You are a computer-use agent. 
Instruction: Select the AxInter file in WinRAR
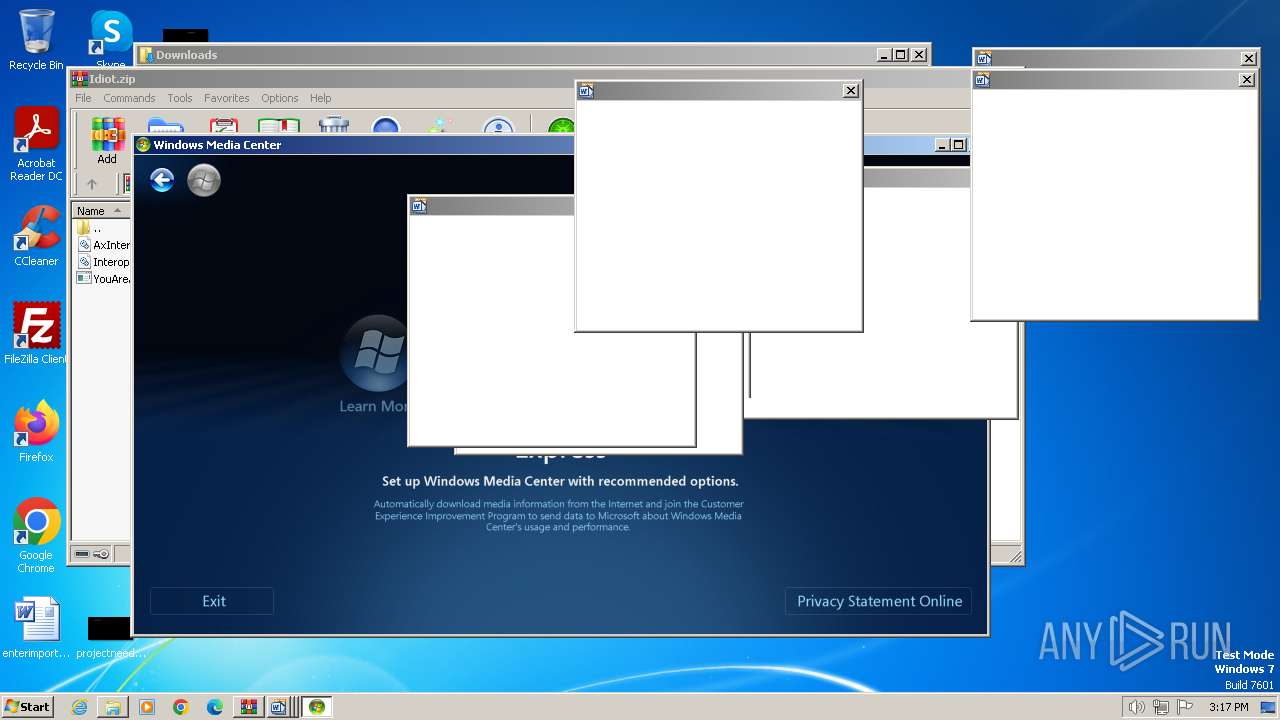point(102,245)
